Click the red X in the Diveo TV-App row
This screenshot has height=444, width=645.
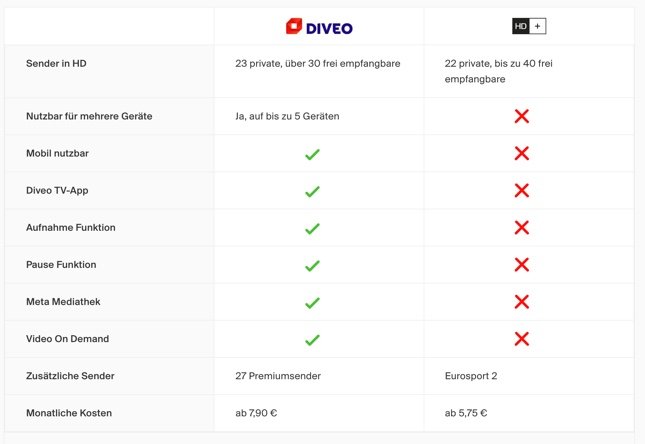pos(521,191)
